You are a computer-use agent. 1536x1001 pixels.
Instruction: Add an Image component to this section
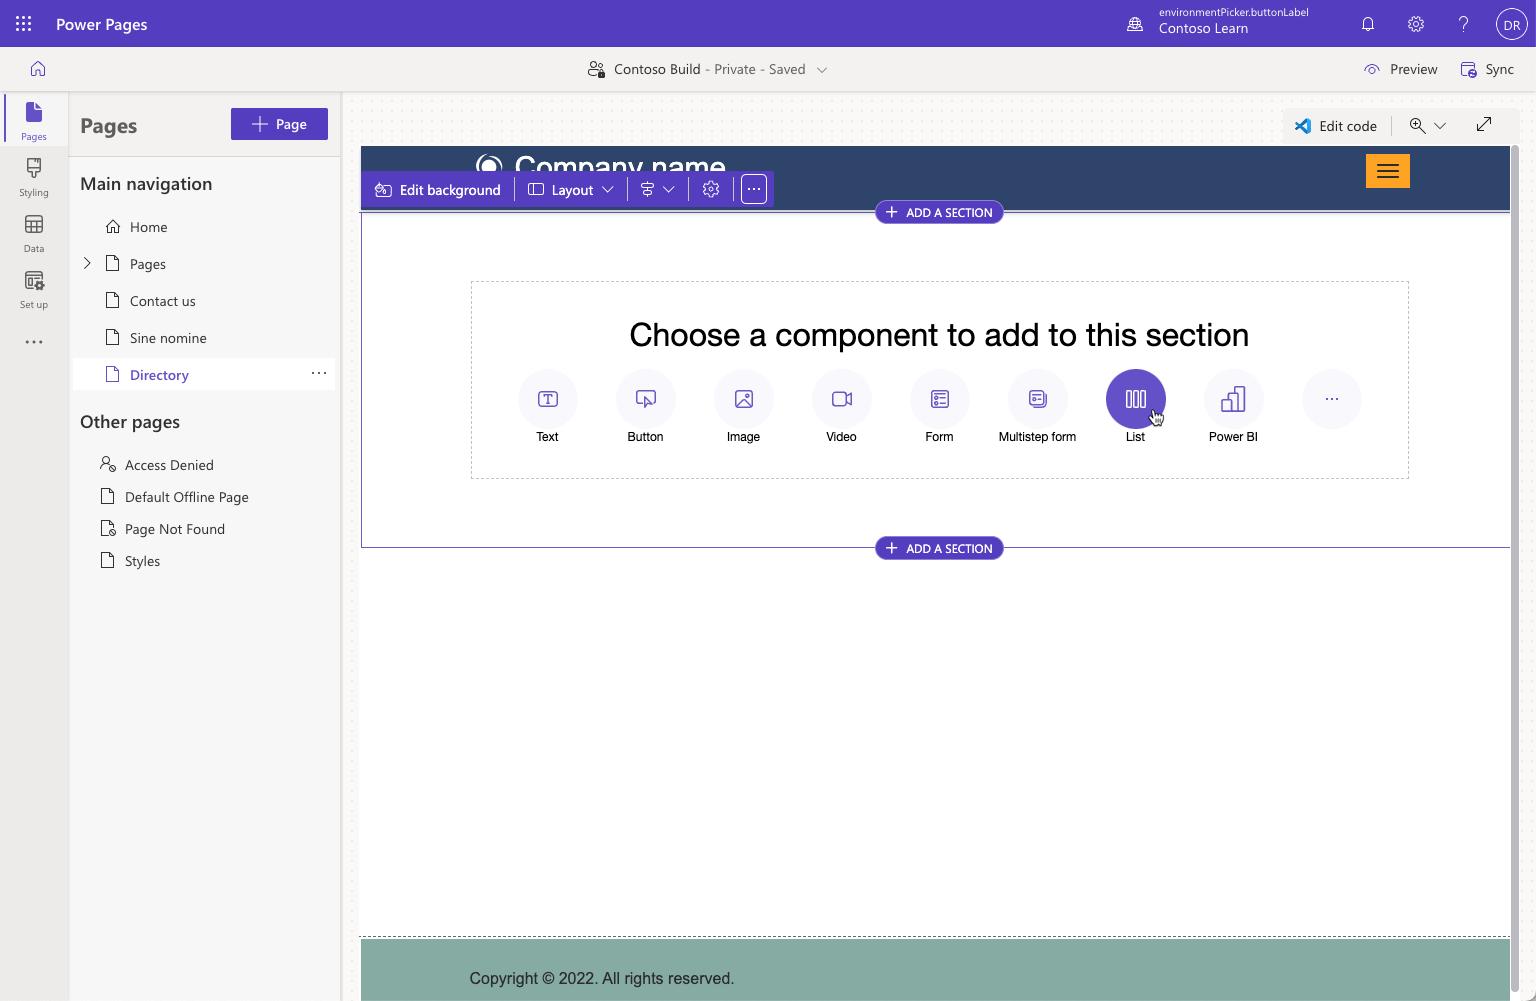(743, 398)
